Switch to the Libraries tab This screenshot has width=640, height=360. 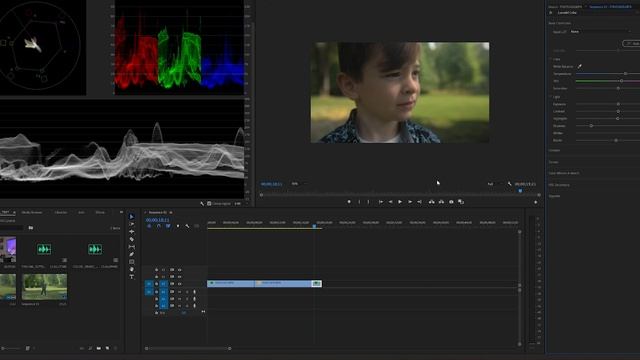pyautogui.click(x=61, y=213)
